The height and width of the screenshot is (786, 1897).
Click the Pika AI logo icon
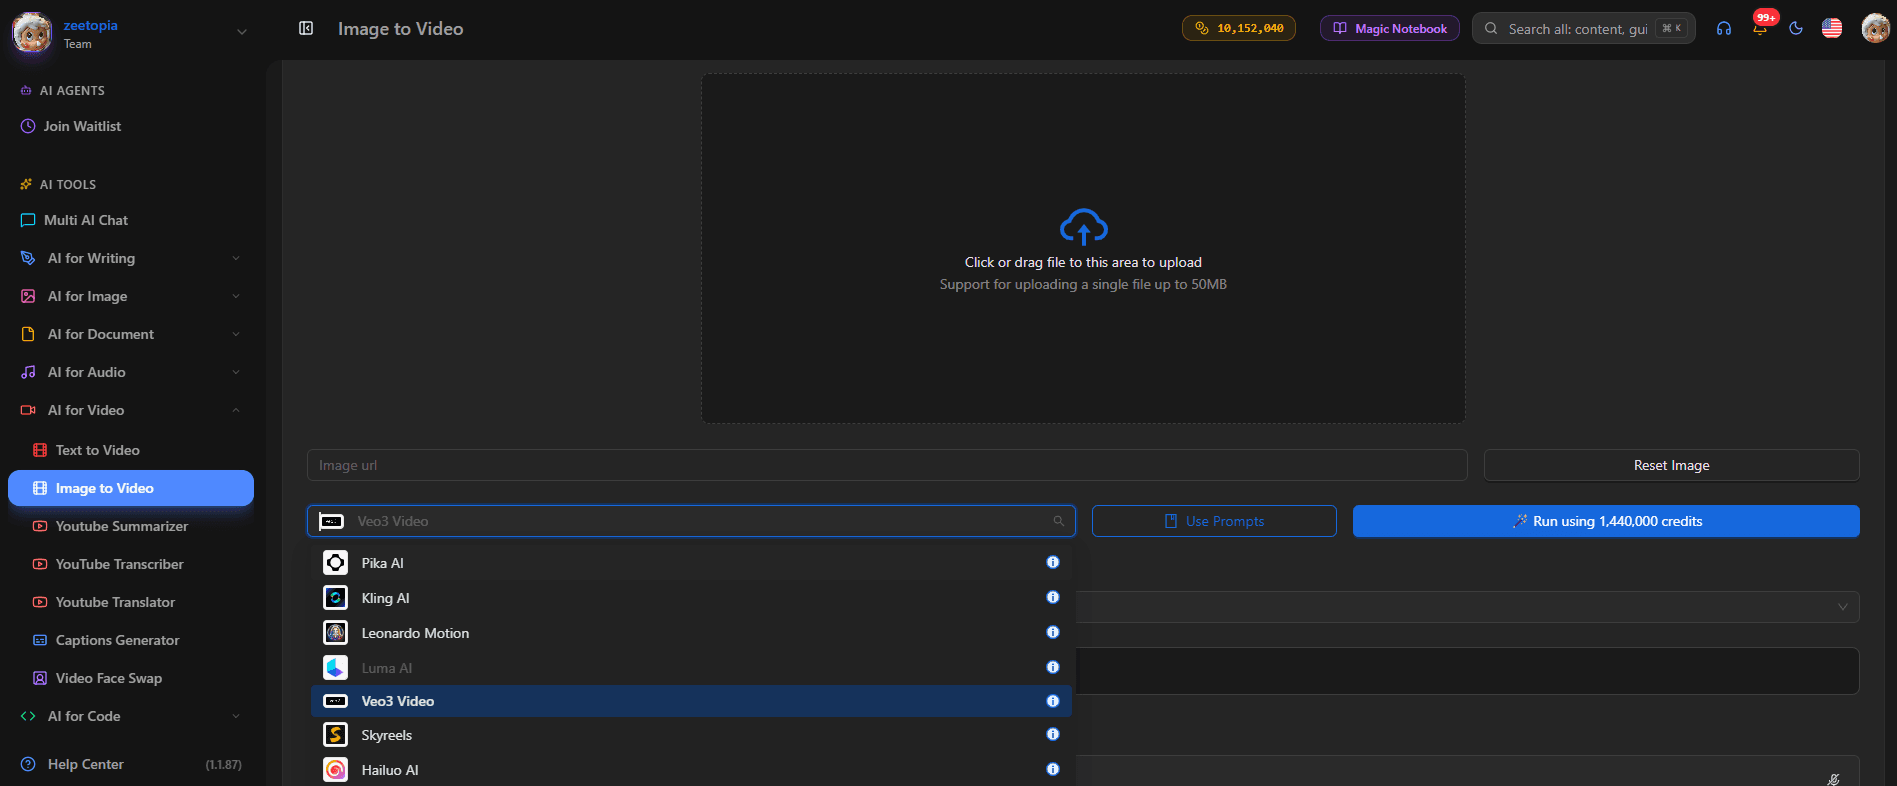coord(336,563)
